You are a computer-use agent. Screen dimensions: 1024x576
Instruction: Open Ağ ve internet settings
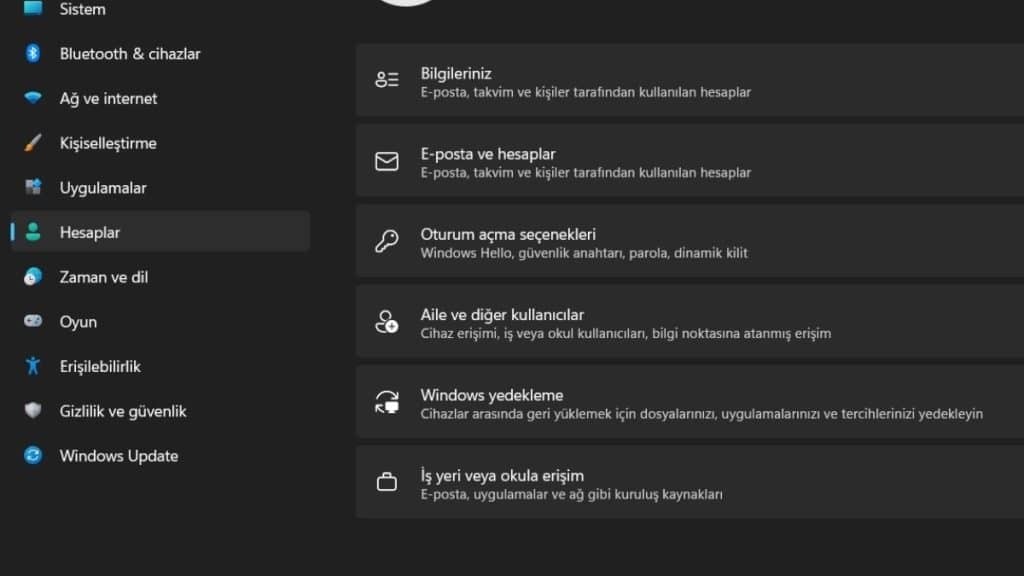(x=160, y=98)
